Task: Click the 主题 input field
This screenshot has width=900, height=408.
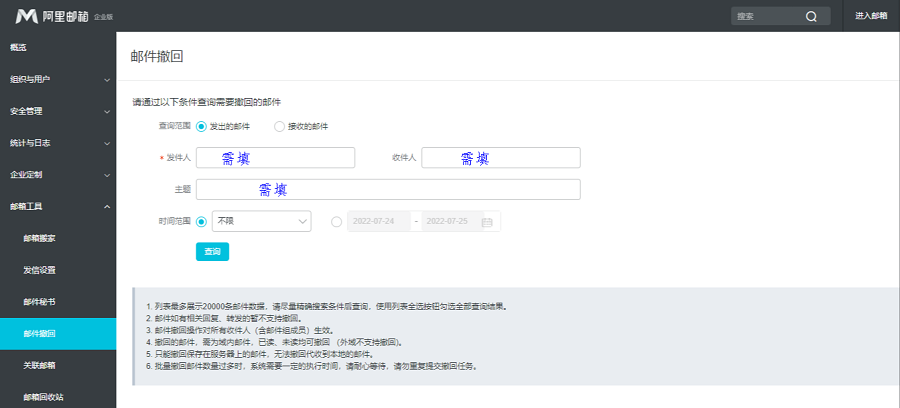Action: [388, 189]
